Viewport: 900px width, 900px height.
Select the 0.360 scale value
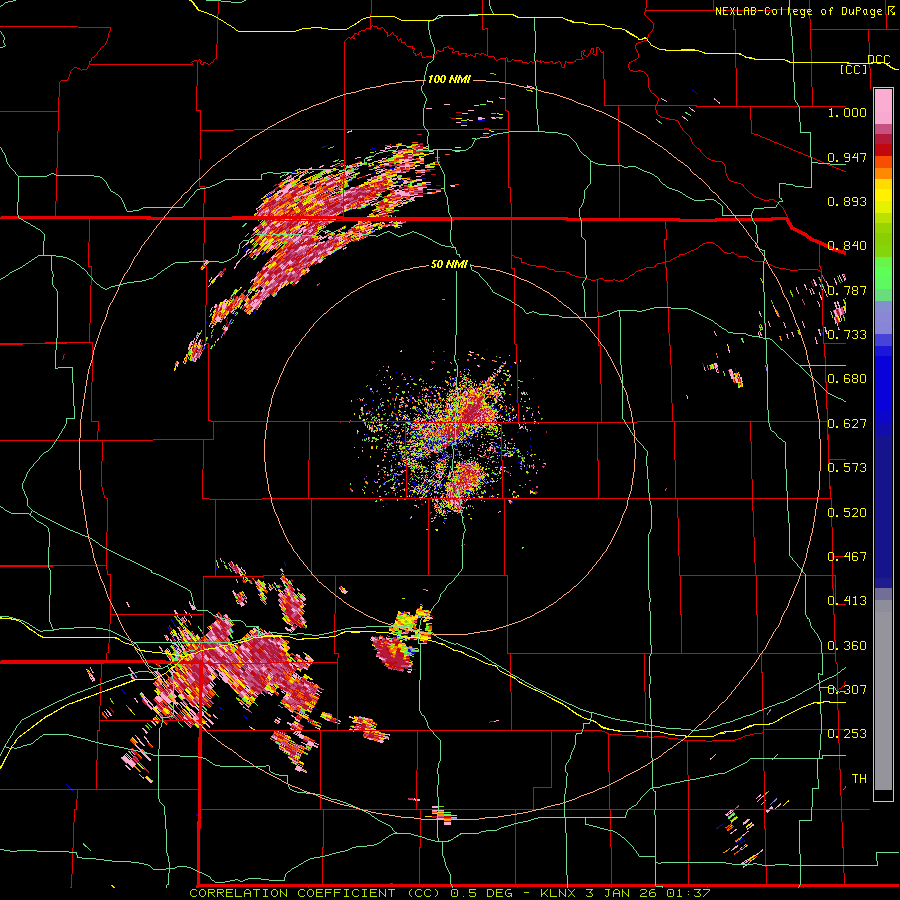pos(847,646)
